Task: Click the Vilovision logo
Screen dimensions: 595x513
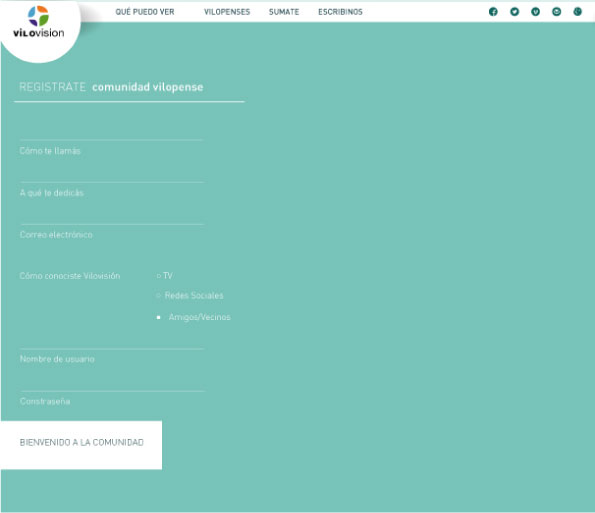Action: pyautogui.click(x=39, y=23)
